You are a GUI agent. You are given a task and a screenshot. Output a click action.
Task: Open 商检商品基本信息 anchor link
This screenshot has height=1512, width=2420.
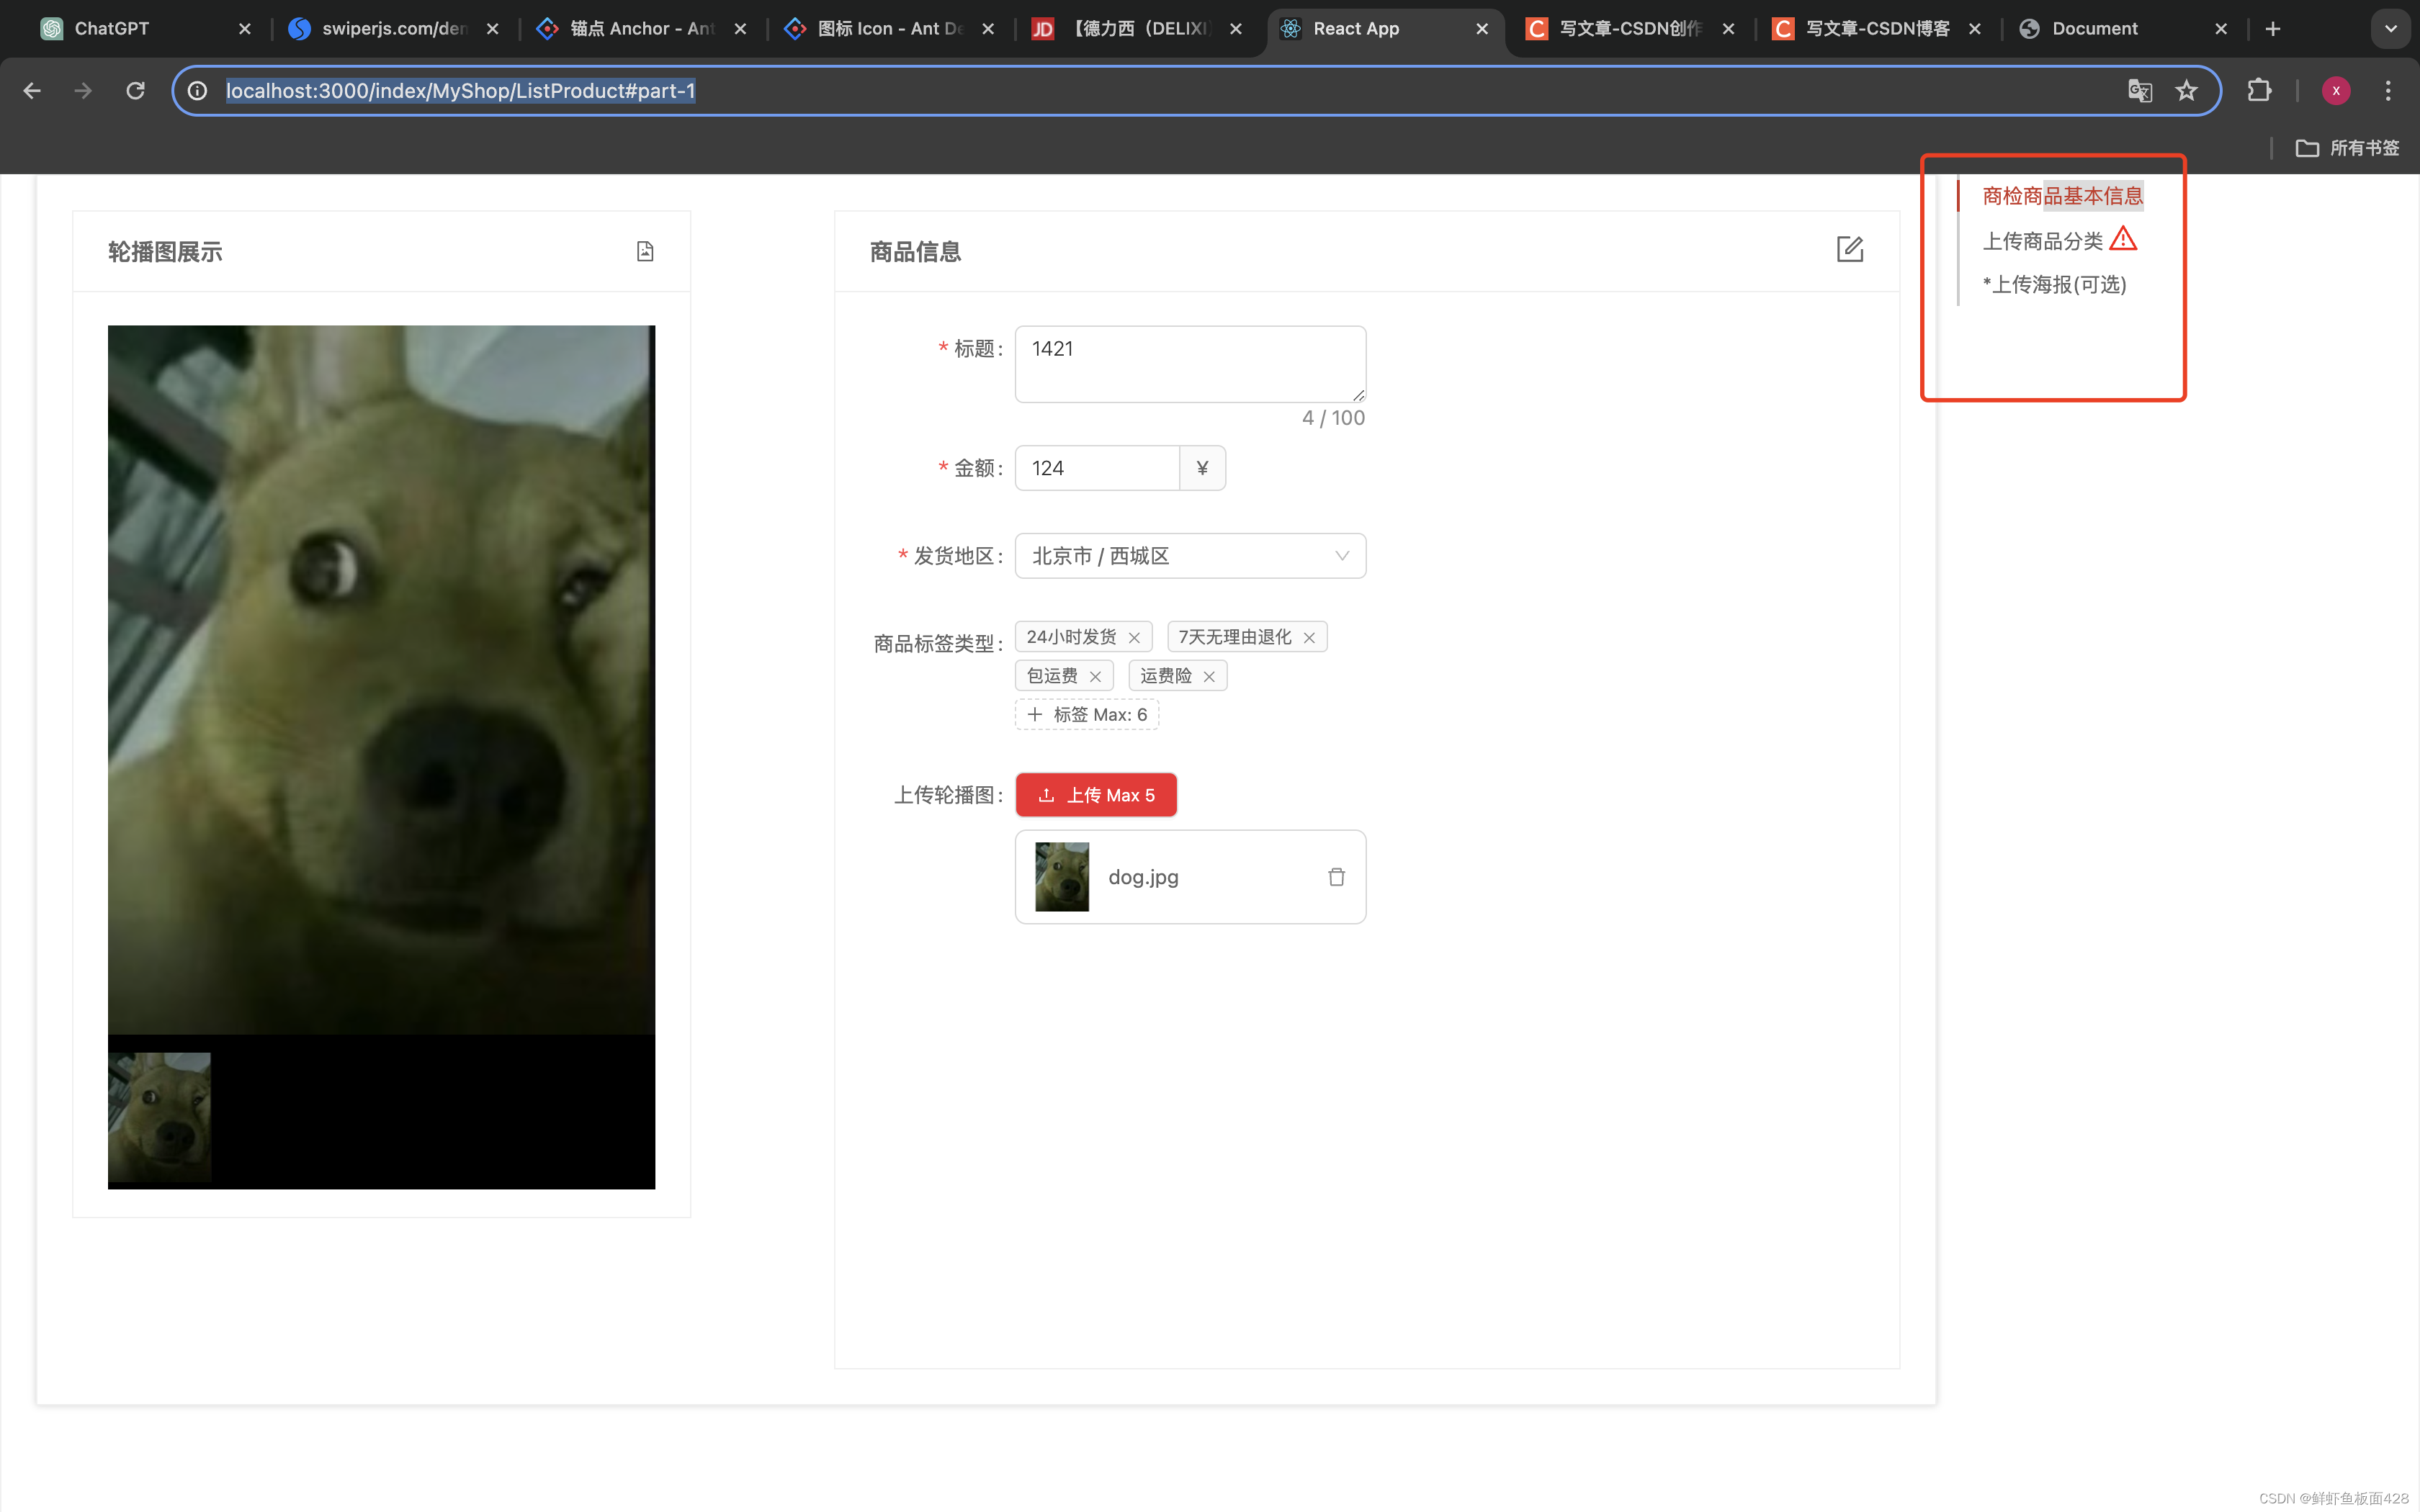[x=2063, y=194]
